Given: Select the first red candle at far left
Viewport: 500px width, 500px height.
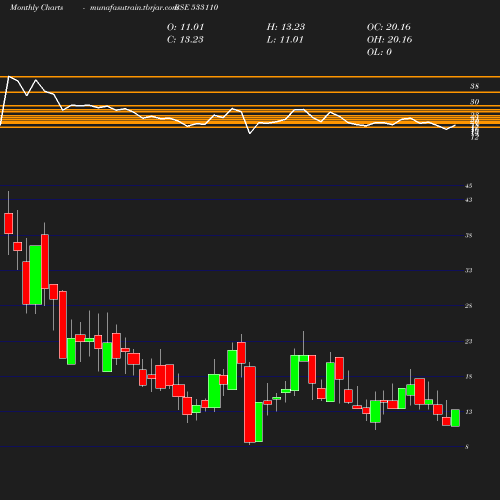Looking at the screenshot, I should coord(9,223).
